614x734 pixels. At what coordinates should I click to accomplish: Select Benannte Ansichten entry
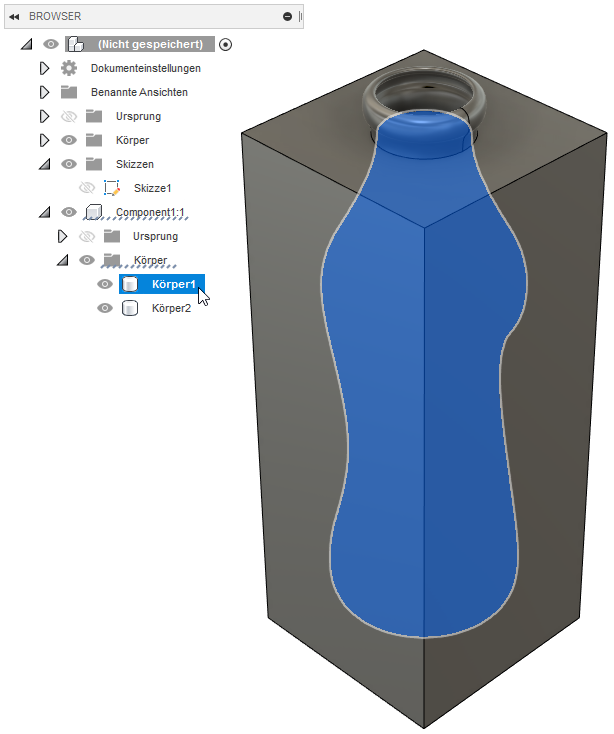pos(139,92)
